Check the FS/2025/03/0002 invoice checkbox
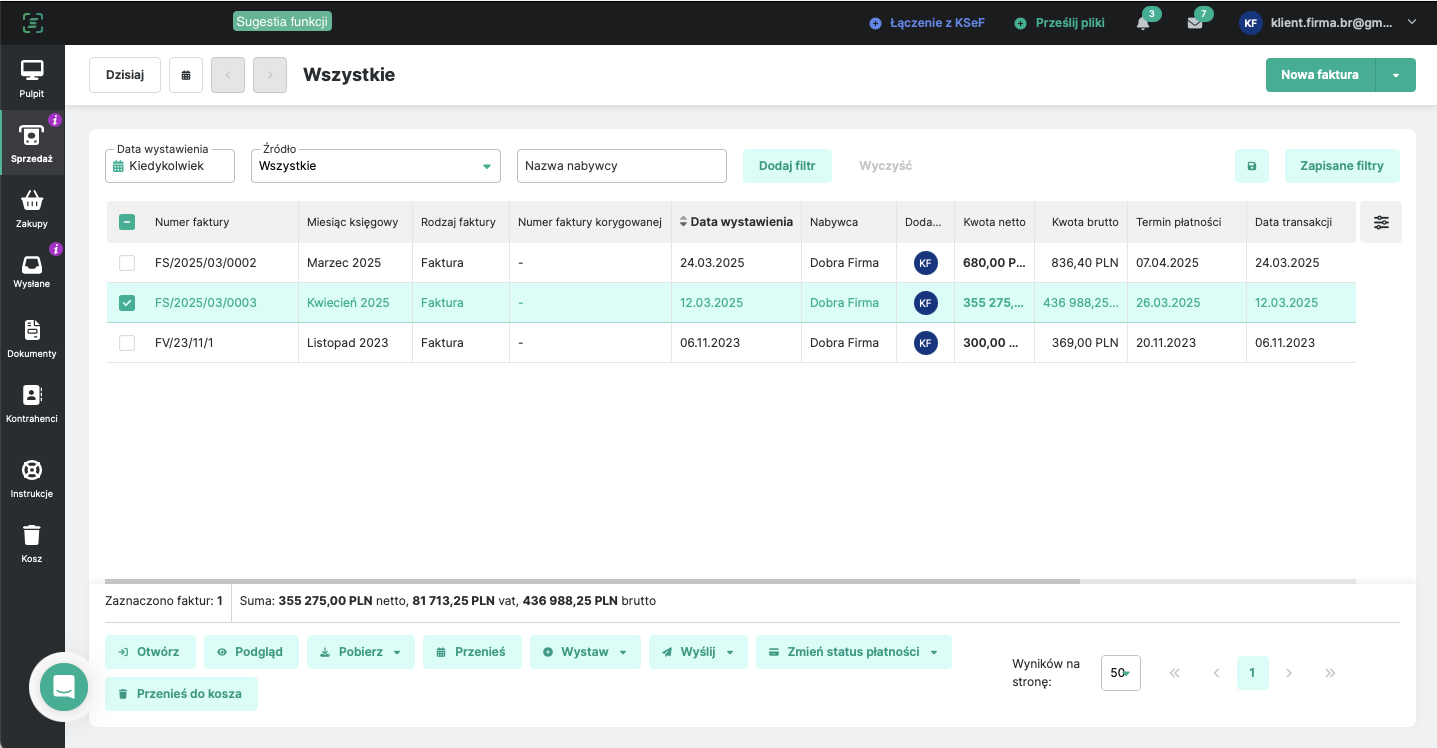Viewport: 1437px width, 748px height. [127, 263]
